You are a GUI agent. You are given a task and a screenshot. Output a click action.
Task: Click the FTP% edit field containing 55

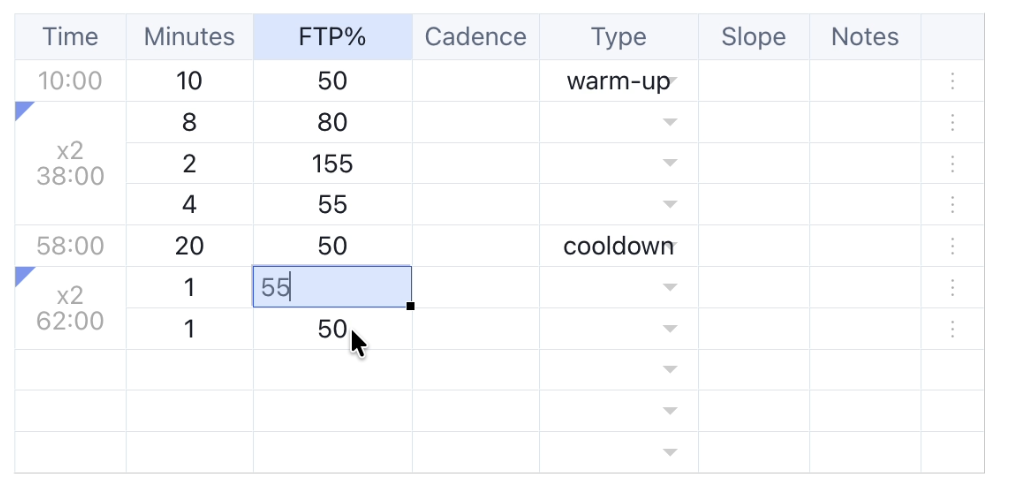pos(332,287)
